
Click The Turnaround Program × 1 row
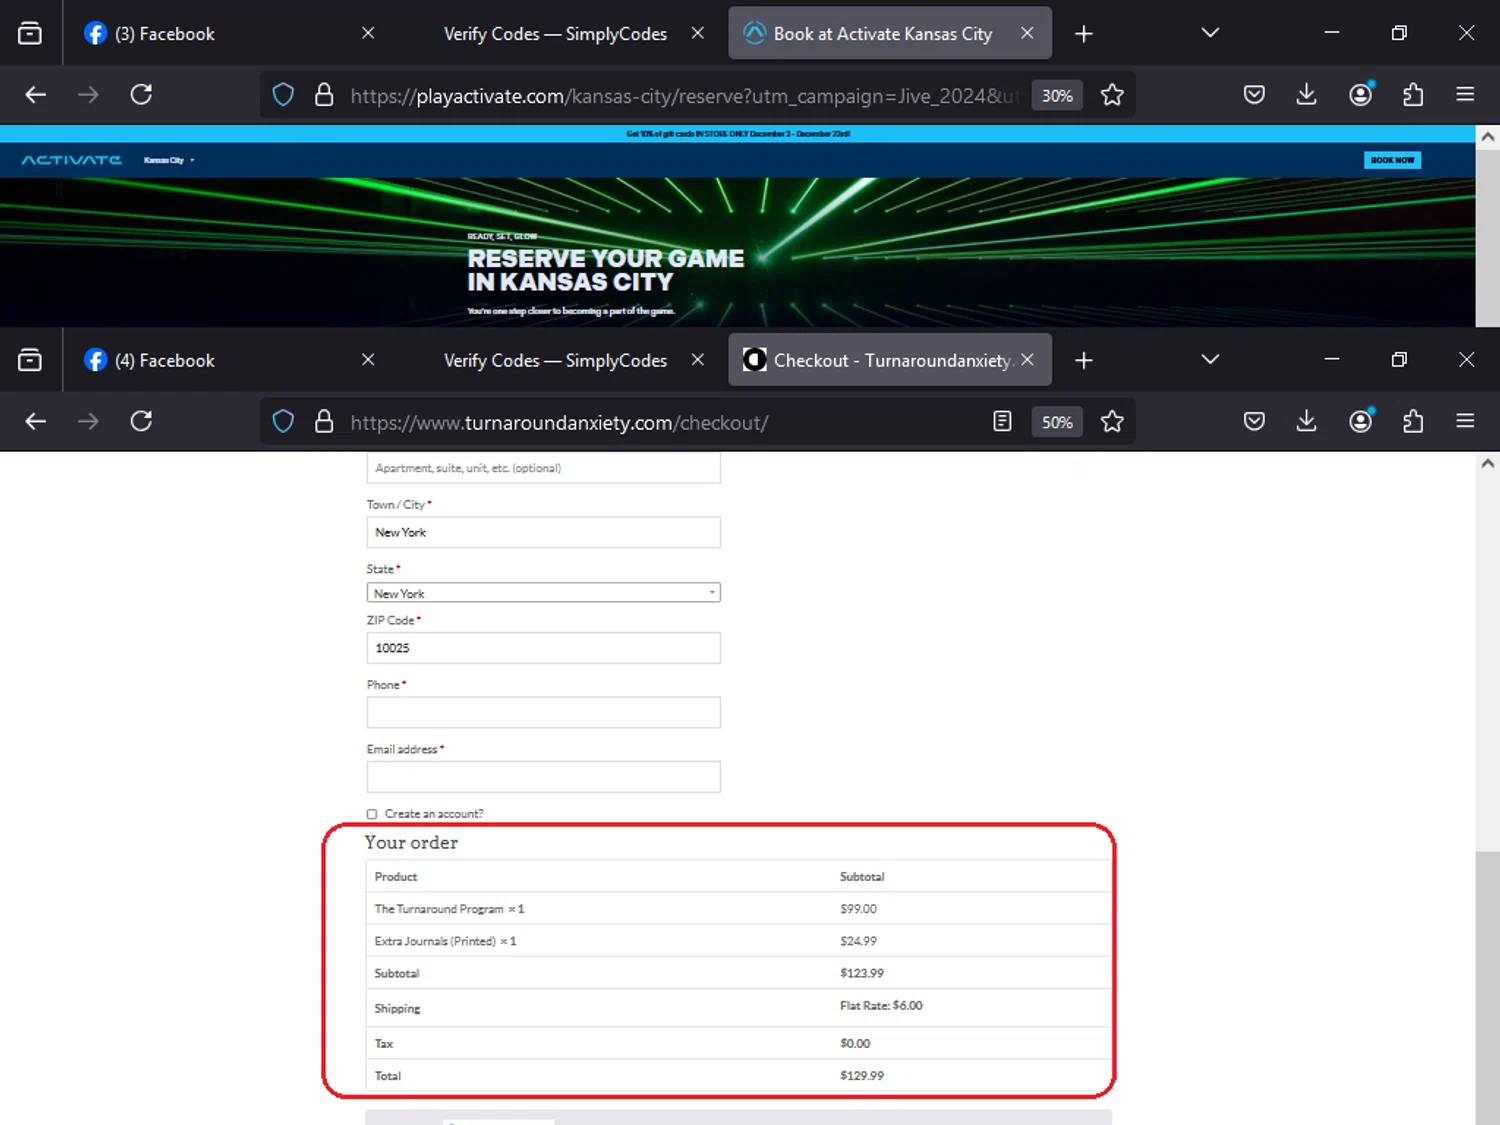point(739,909)
